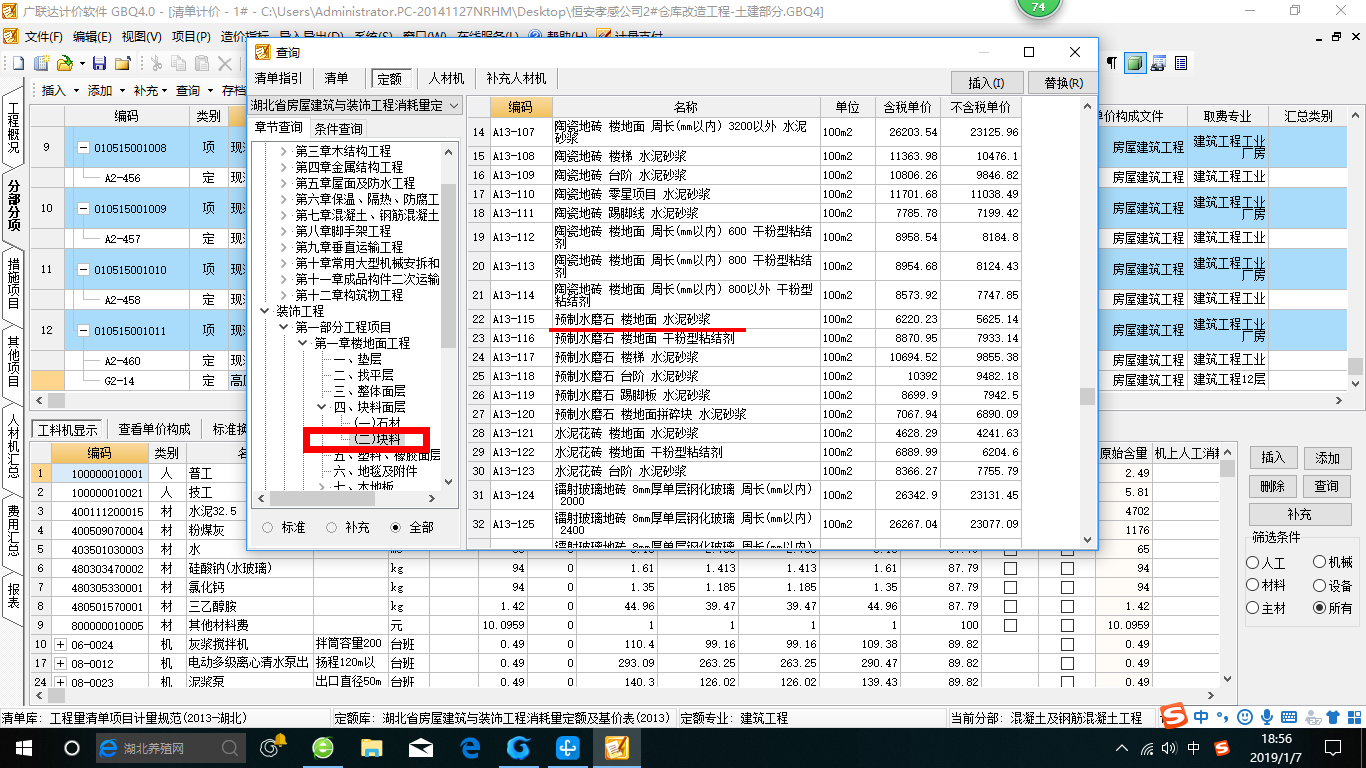Switch to the 人材机 tab in query dialog

[447, 78]
